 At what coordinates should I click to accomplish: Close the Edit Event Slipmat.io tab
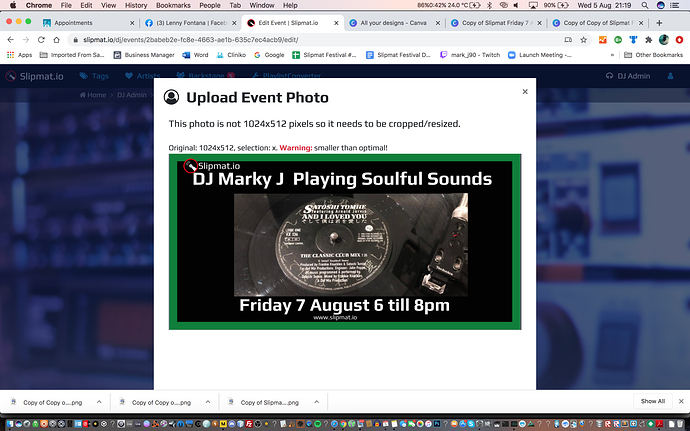336,23
